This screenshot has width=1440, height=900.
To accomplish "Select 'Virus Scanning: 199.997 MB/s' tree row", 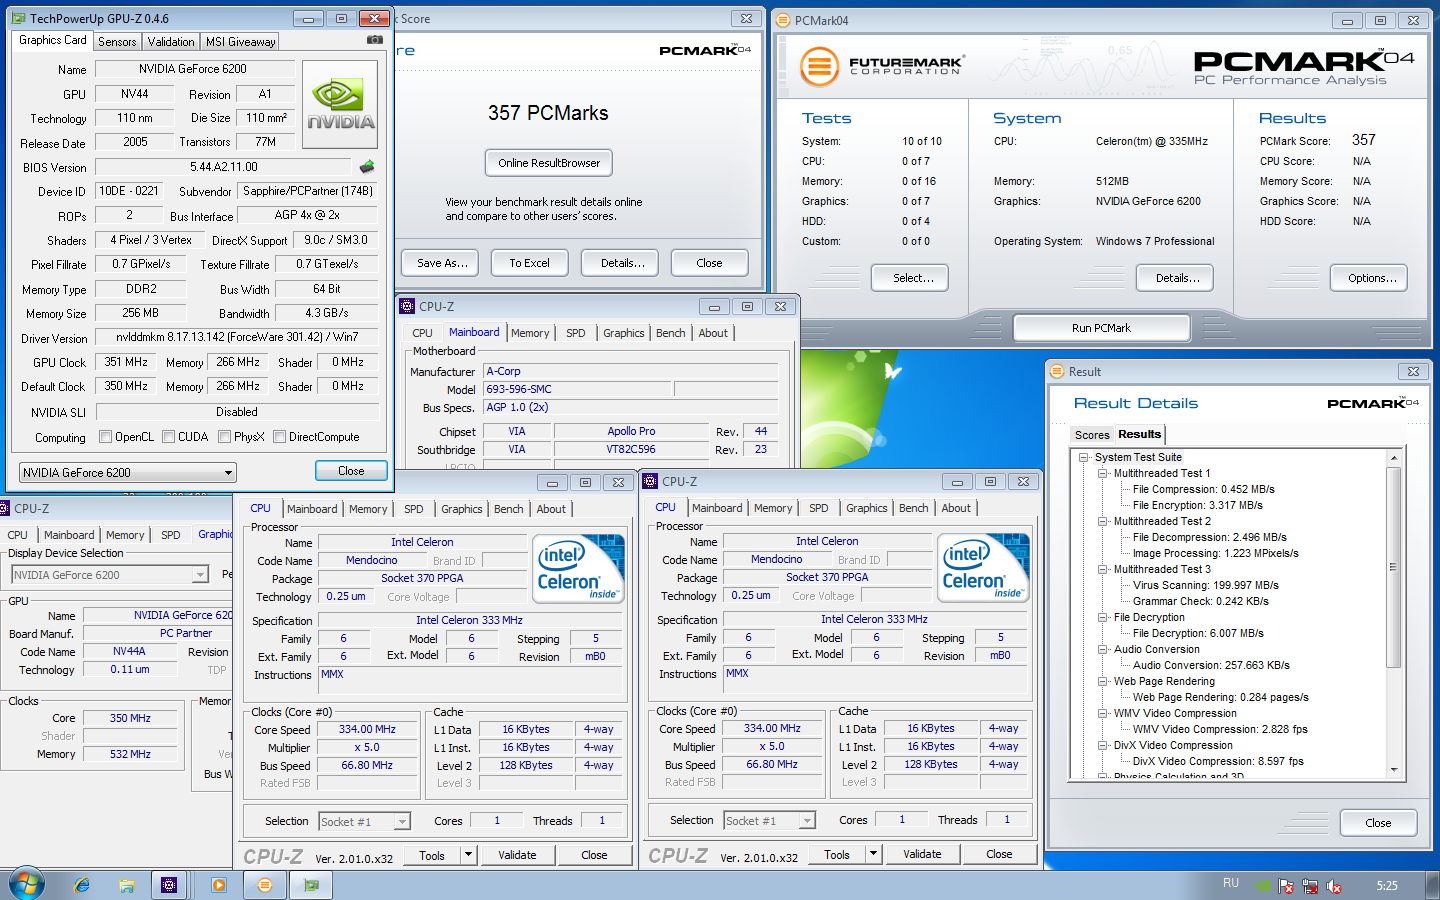I will [1205, 585].
